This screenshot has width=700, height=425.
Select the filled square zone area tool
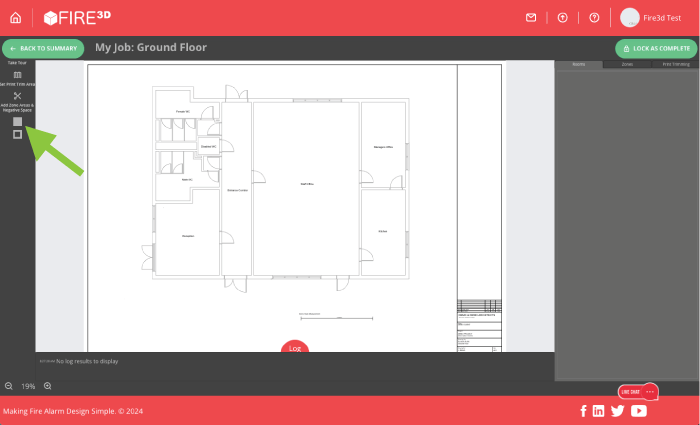click(x=17, y=121)
